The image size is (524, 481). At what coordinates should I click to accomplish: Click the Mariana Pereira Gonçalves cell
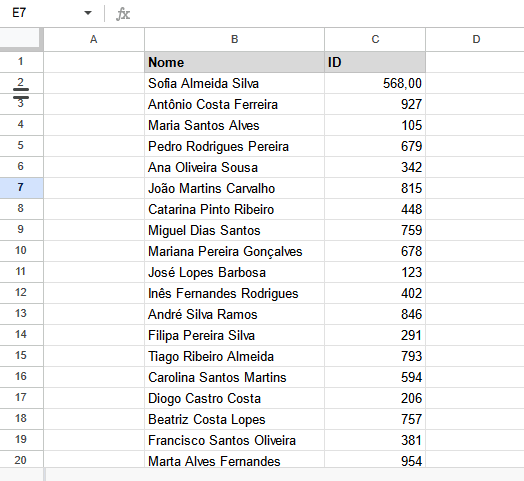click(234, 251)
